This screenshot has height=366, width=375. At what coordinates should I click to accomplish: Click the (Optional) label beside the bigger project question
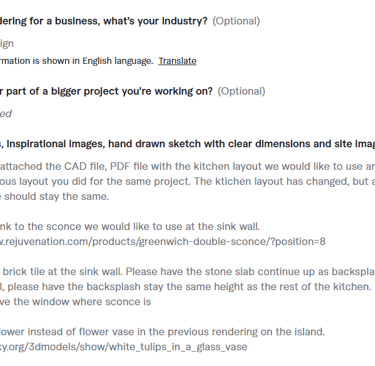pos(241,91)
